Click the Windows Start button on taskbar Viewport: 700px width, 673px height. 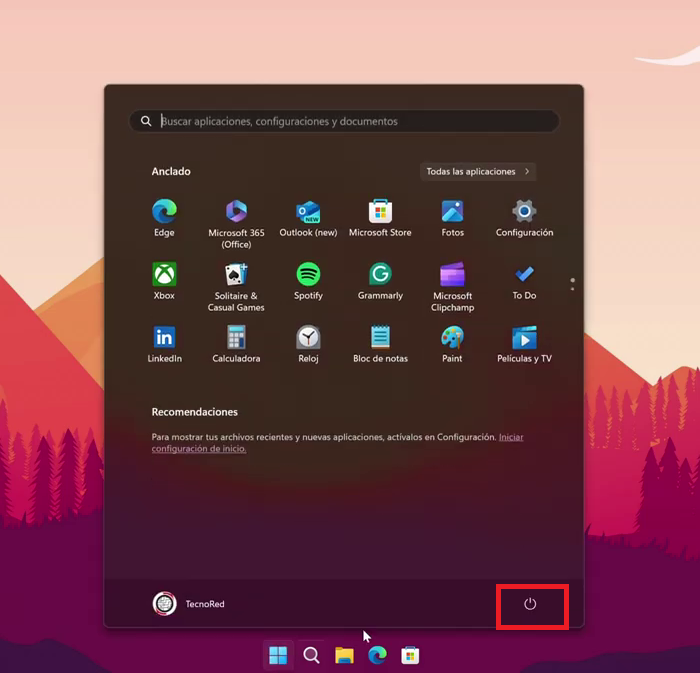point(278,655)
